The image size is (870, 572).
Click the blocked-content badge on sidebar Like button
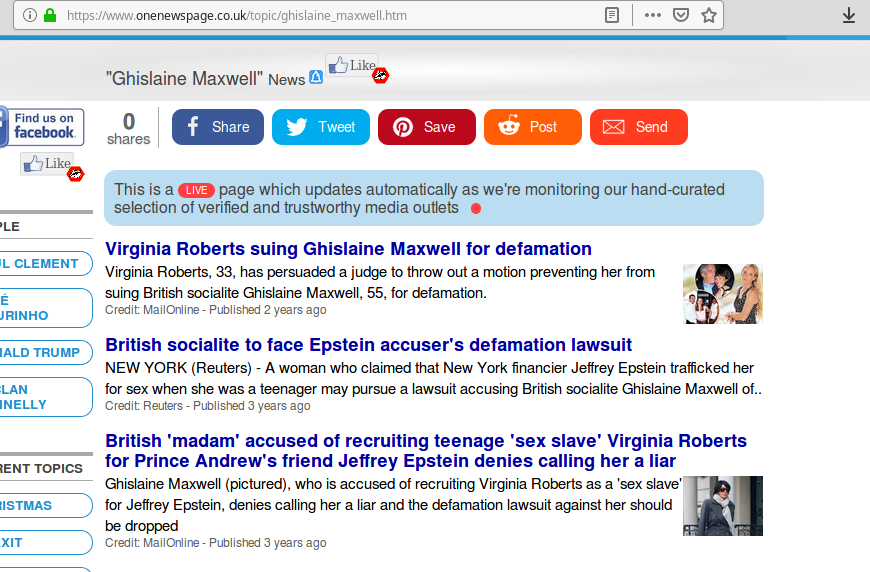[x=75, y=174]
